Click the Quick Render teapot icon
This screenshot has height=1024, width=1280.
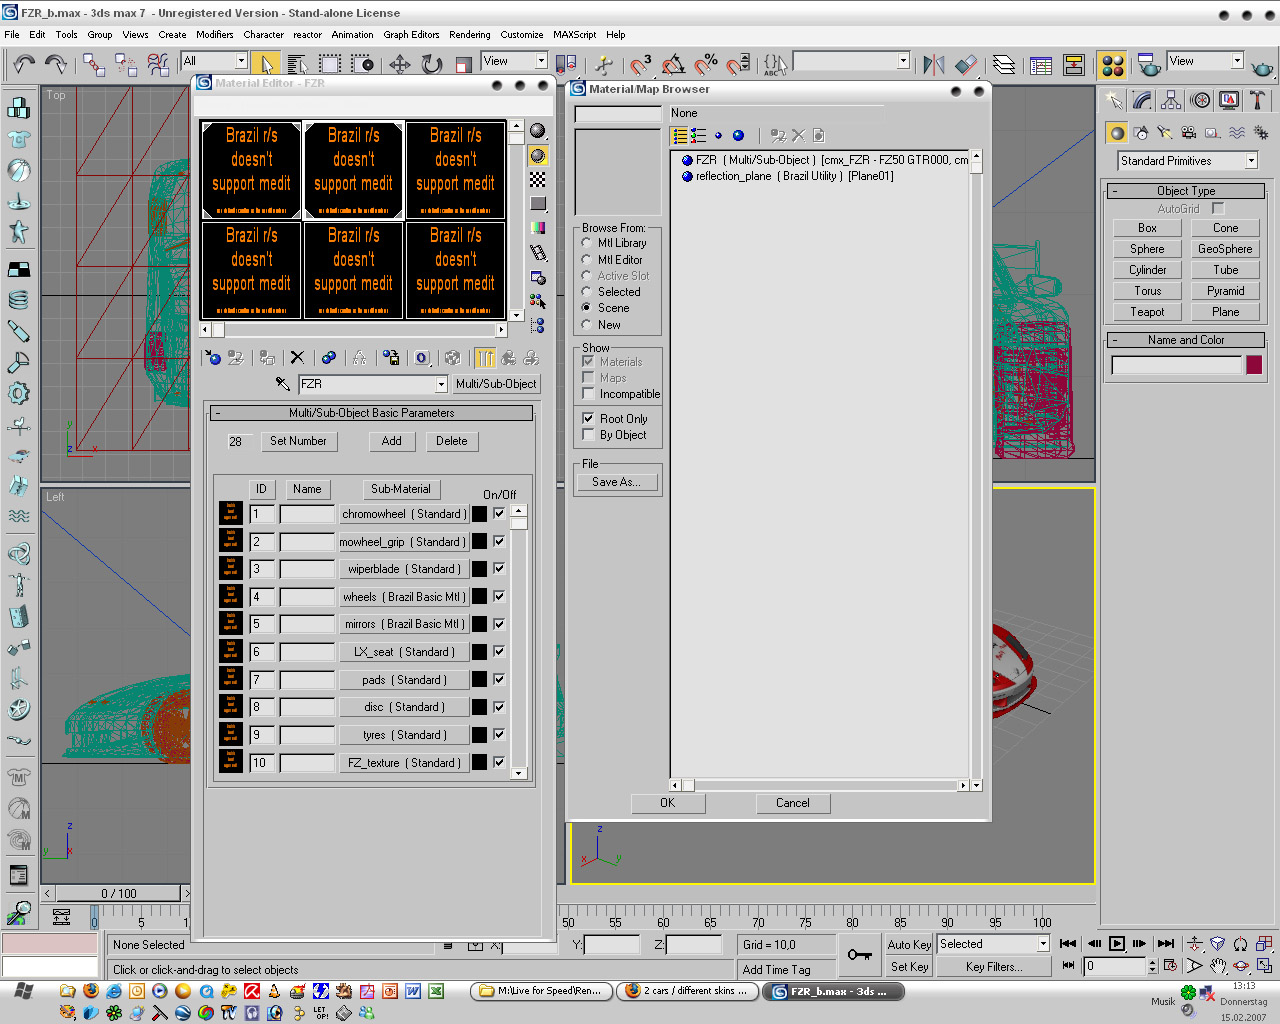(x=1262, y=66)
